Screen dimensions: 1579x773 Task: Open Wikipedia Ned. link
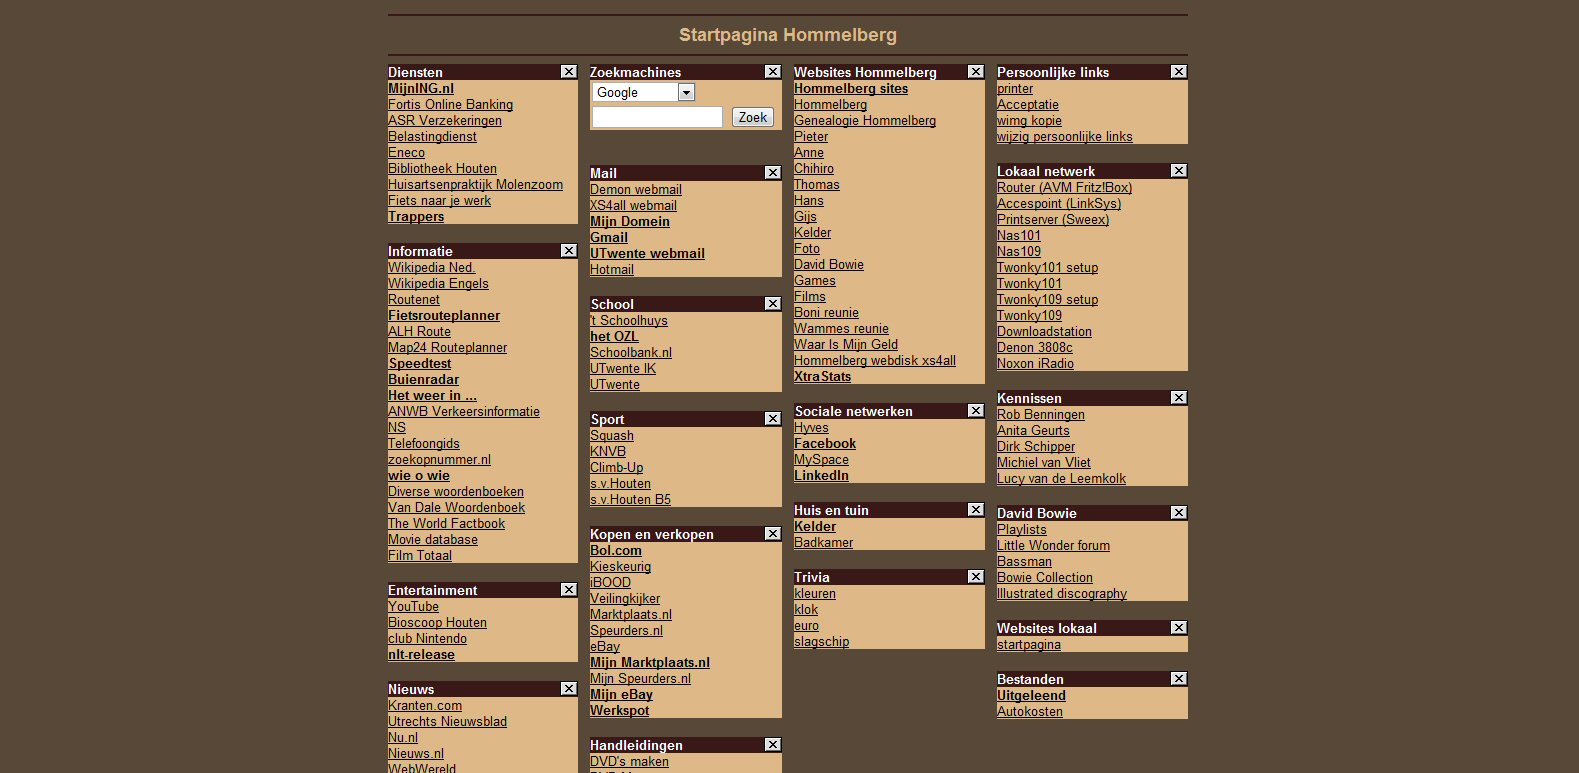(431, 268)
